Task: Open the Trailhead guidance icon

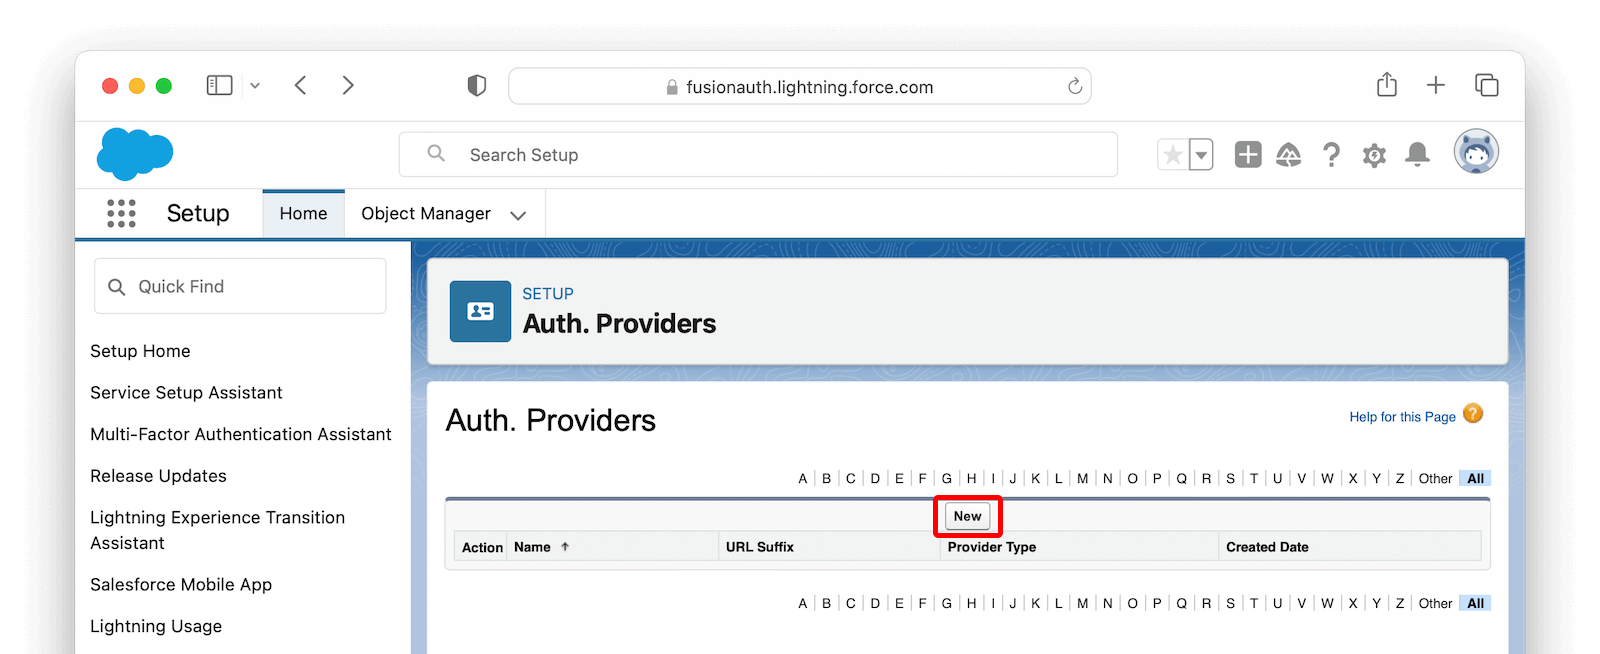Action: tap(1289, 154)
